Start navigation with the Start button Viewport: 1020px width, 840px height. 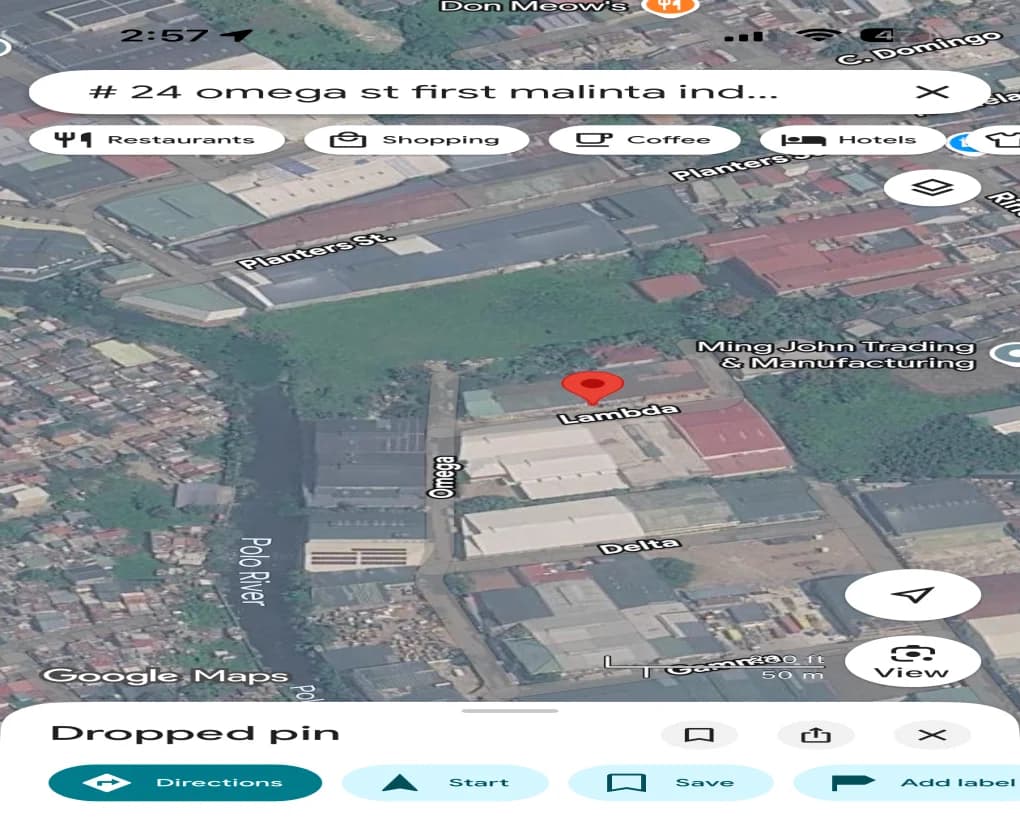pos(445,782)
